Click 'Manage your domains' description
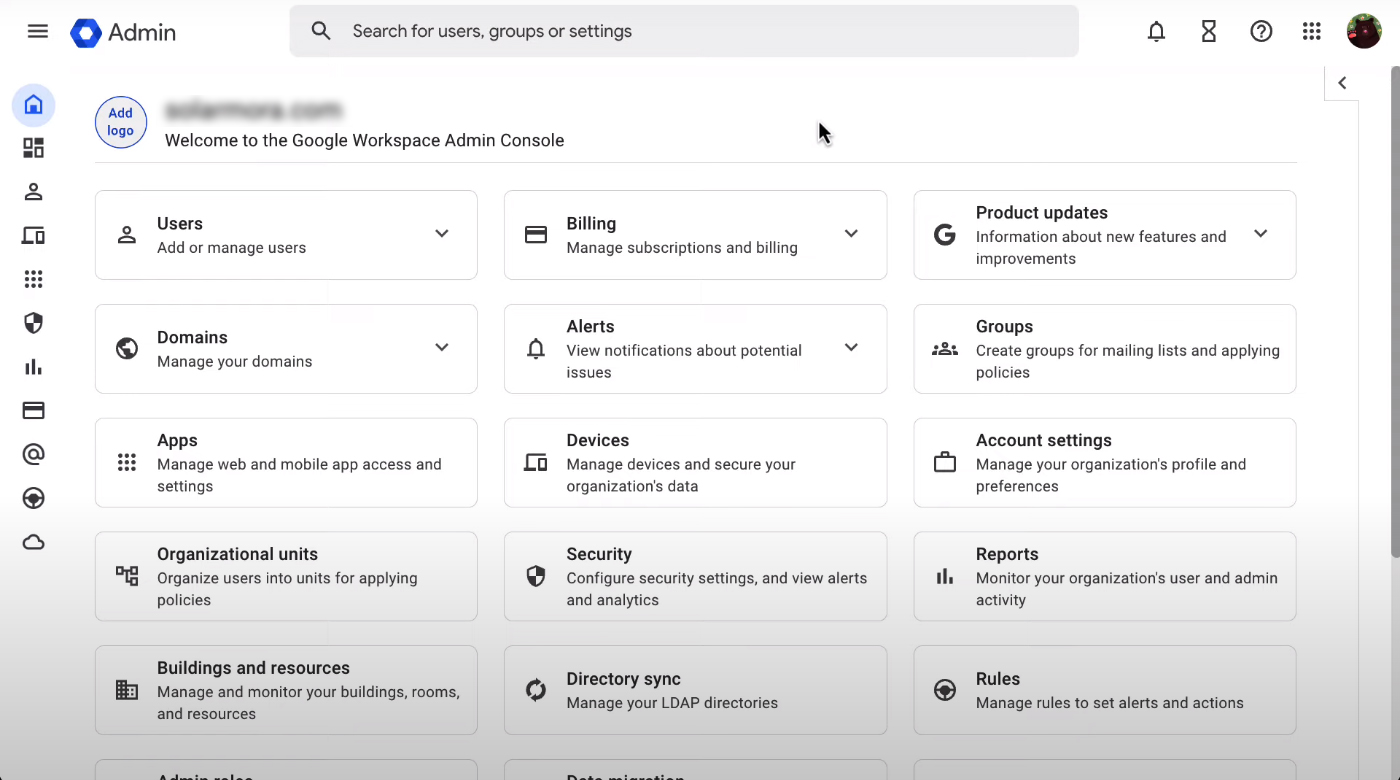1400x780 pixels. point(234,362)
